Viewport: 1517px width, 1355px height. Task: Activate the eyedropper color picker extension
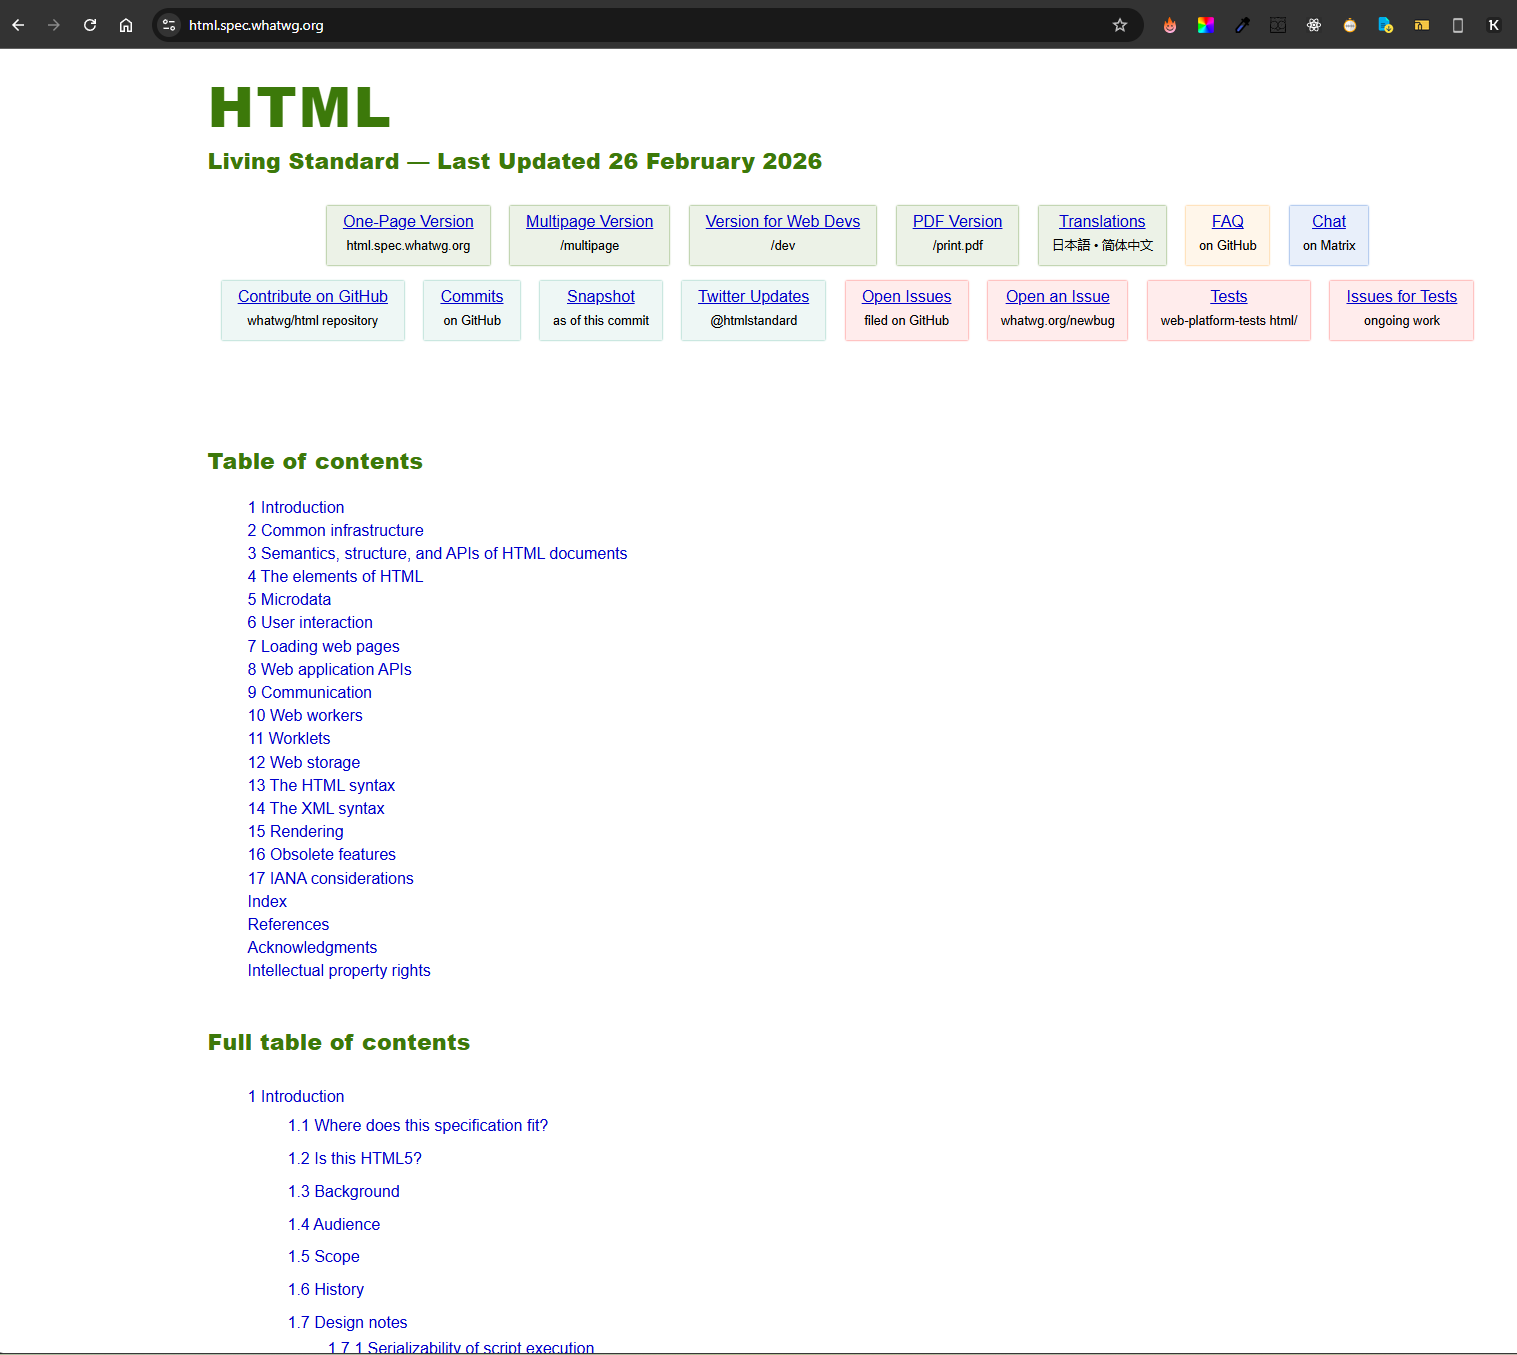(1242, 25)
